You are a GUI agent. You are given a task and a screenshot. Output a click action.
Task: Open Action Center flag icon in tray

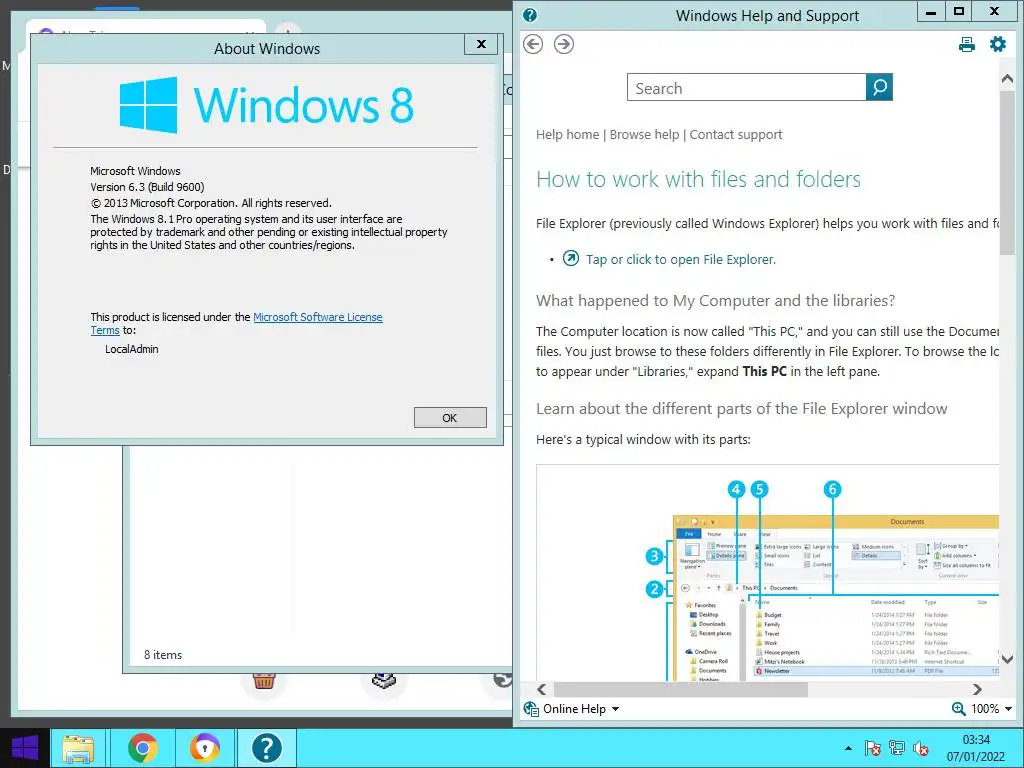tap(872, 748)
